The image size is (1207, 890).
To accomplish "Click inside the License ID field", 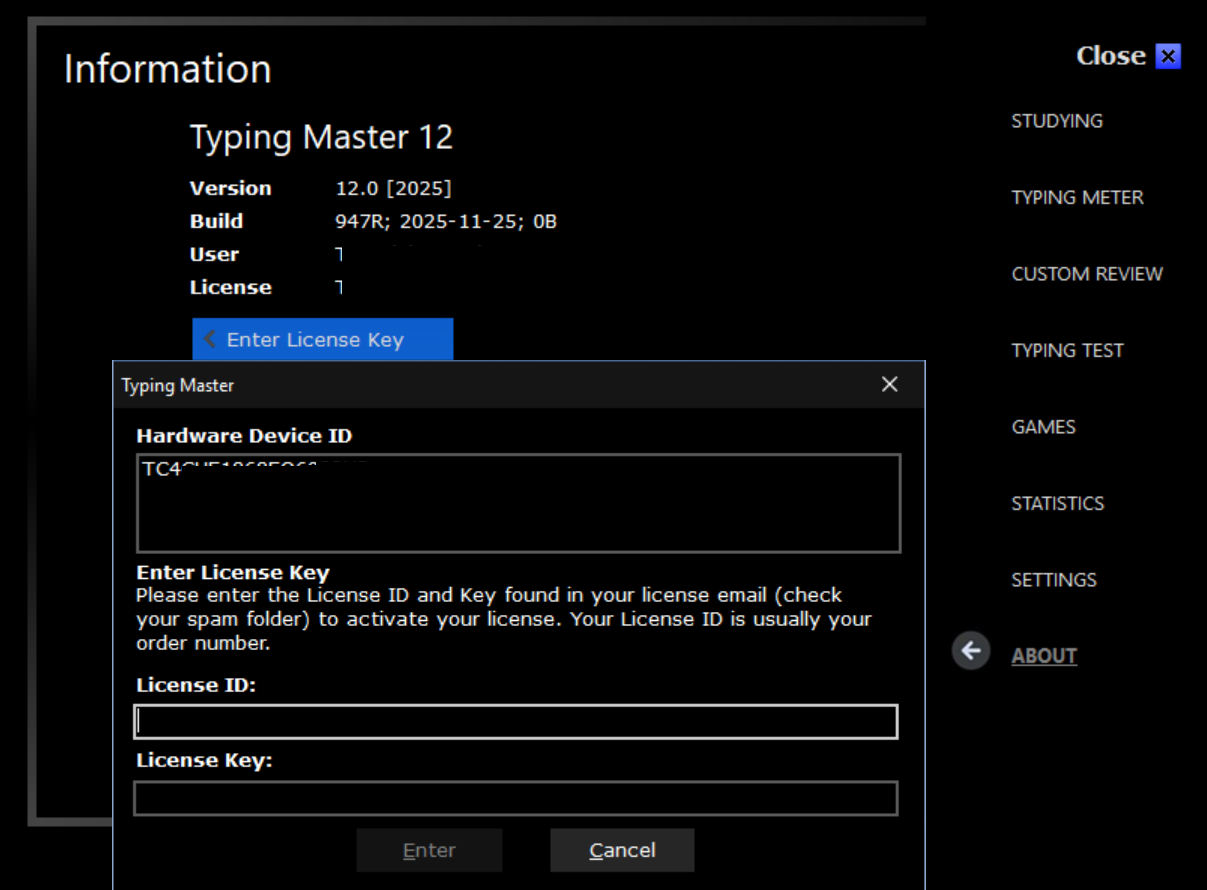I will (x=514, y=721).
